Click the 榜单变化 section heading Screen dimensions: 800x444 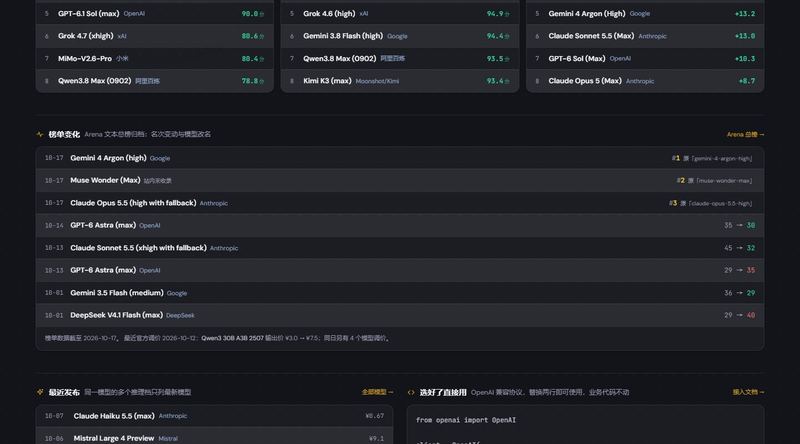tap(64, 134)
